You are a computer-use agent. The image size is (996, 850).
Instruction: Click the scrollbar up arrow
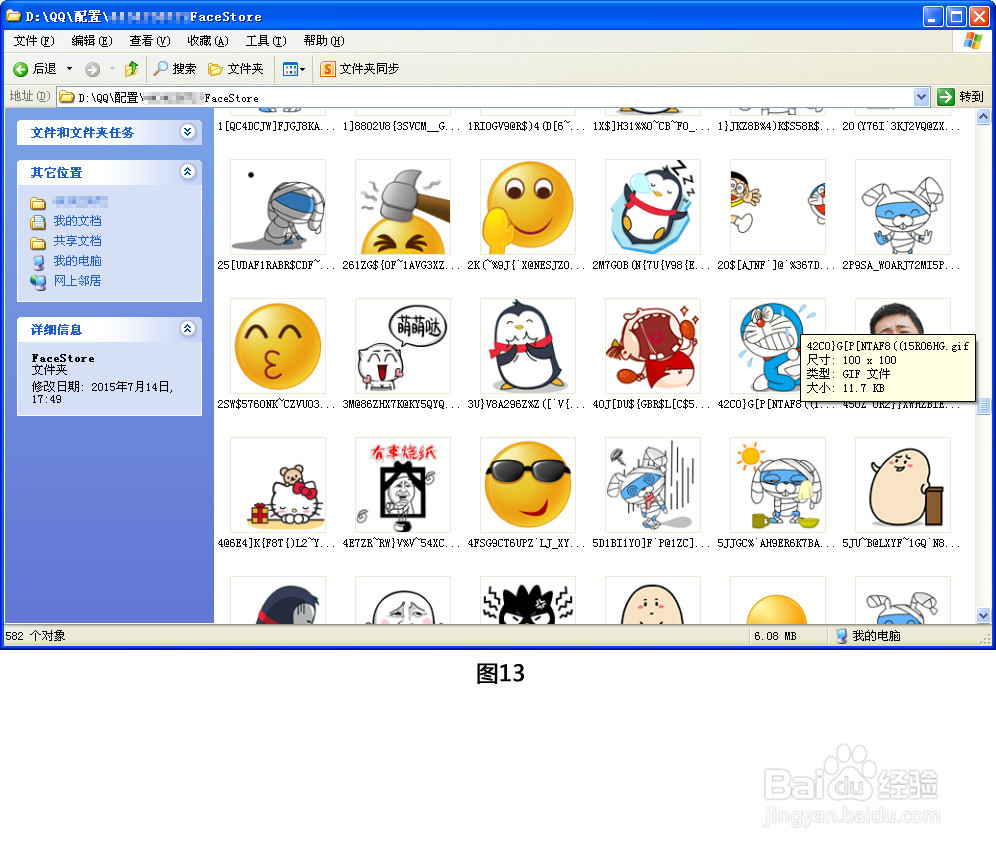[x=983, y=117]
